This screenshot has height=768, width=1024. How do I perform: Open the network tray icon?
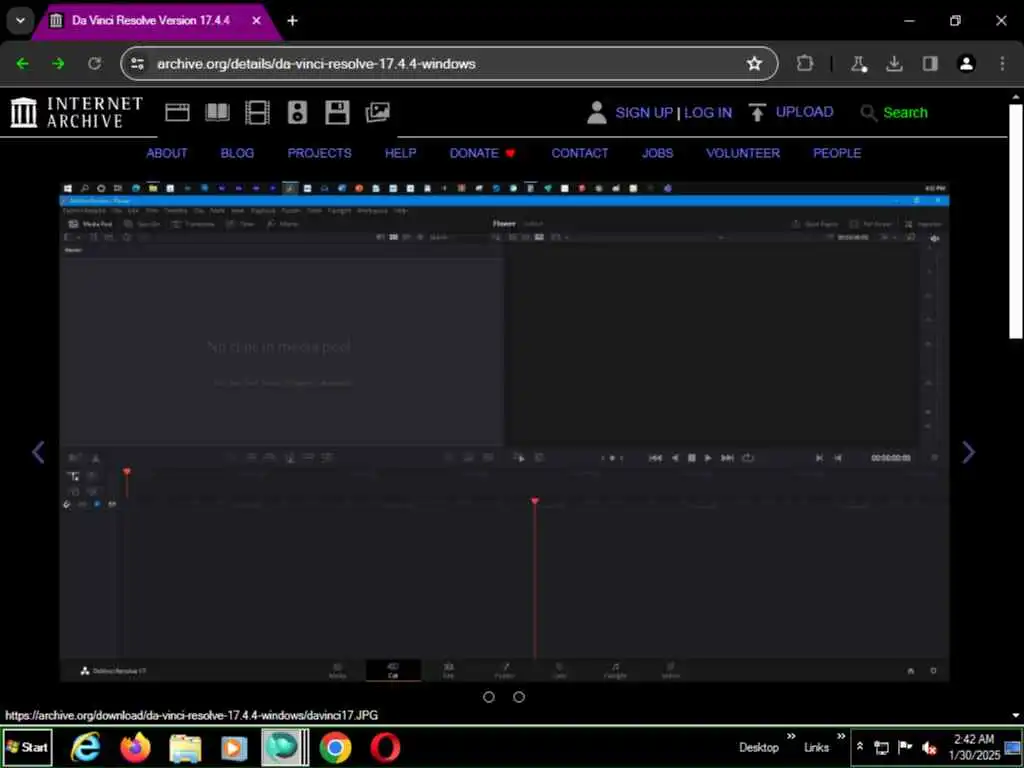(x=882, y=748)
